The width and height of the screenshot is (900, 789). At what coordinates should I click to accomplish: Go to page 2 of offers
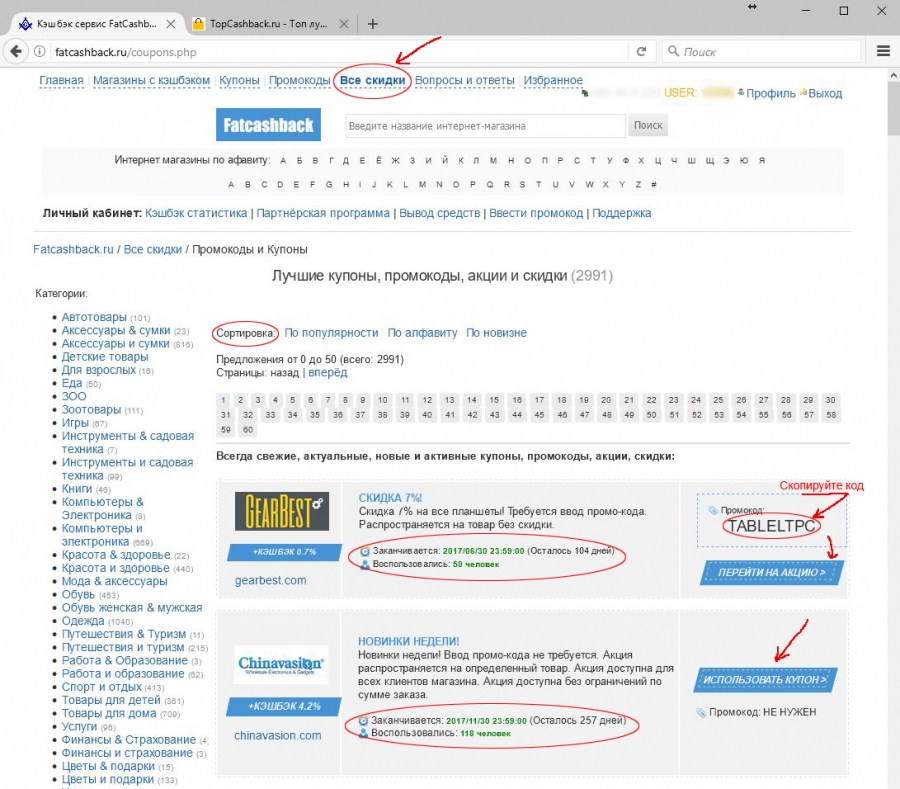(x=240, y=400)
